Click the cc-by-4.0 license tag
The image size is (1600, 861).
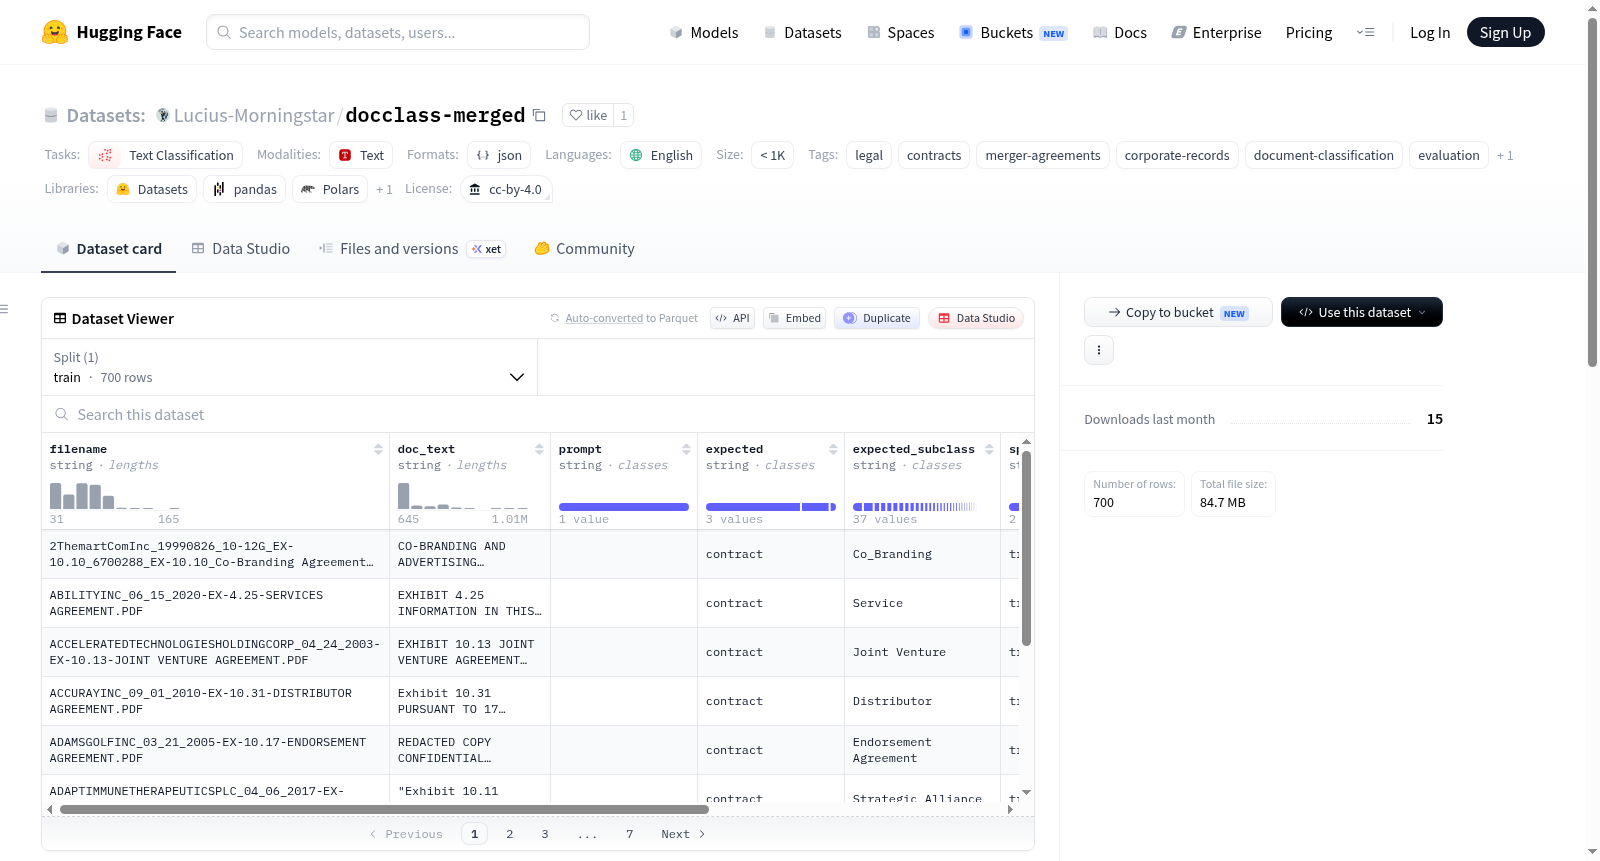(x=506, y=189)
